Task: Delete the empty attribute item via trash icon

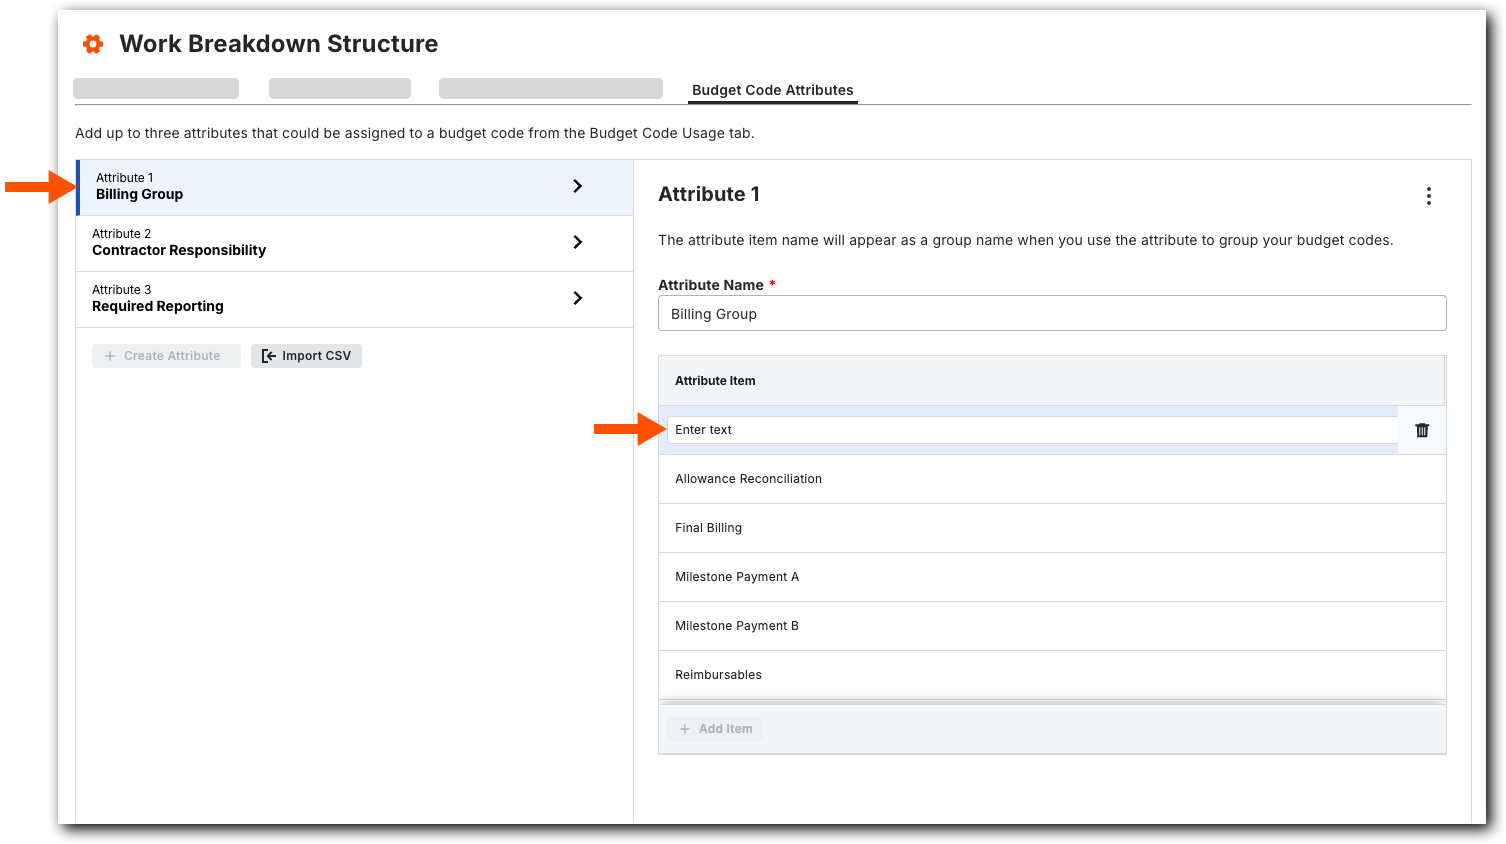Action: tap(1422, 430)
